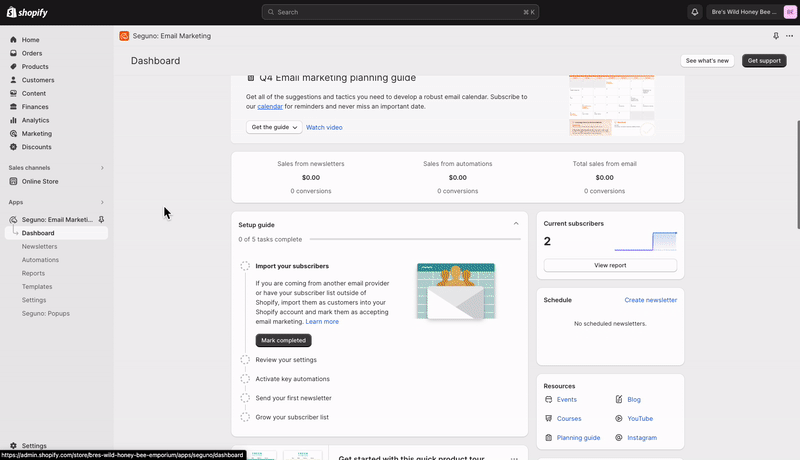
Task: Click the Get support button
Action: 764,61
